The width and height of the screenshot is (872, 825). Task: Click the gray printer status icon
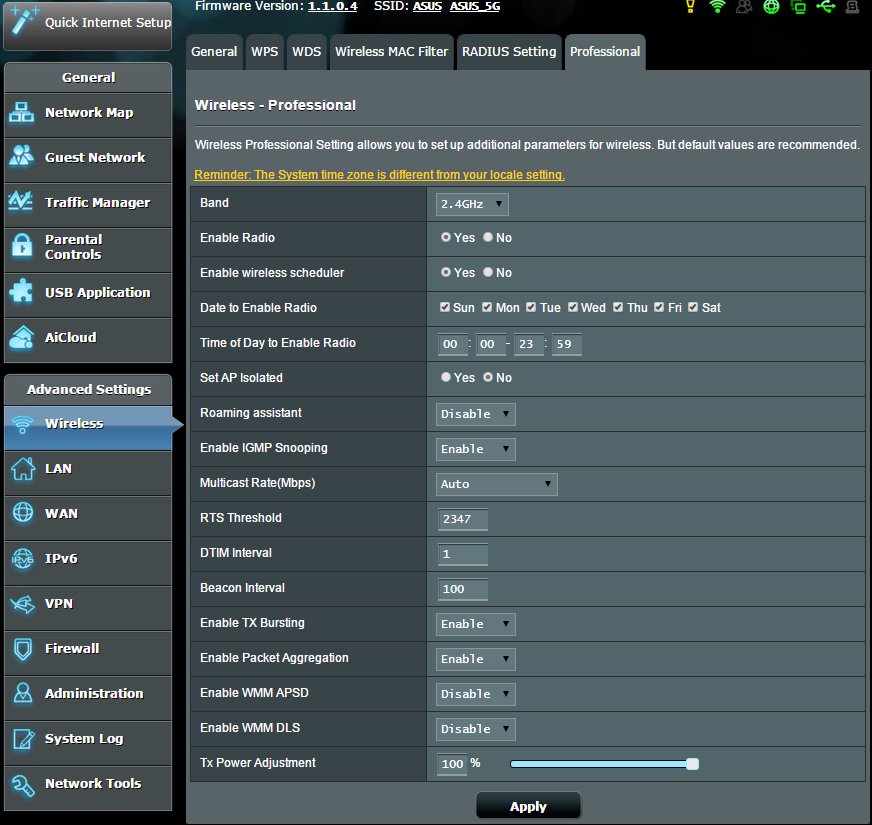(x=852, y=7)
